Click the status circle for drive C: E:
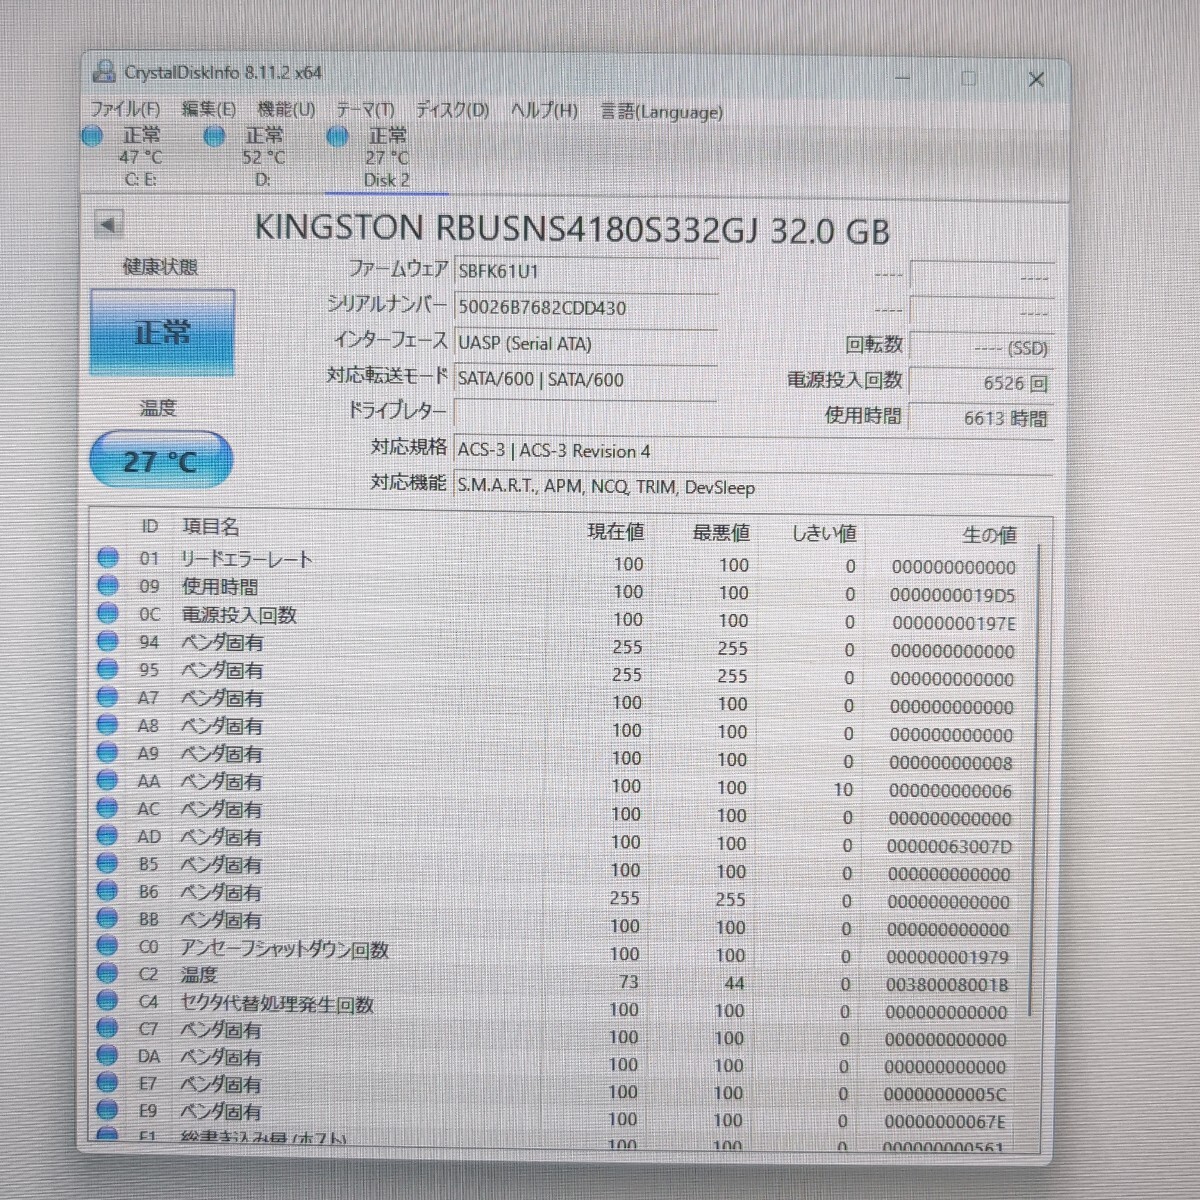Screen dimensions: 1200x1200 point(93,137)
